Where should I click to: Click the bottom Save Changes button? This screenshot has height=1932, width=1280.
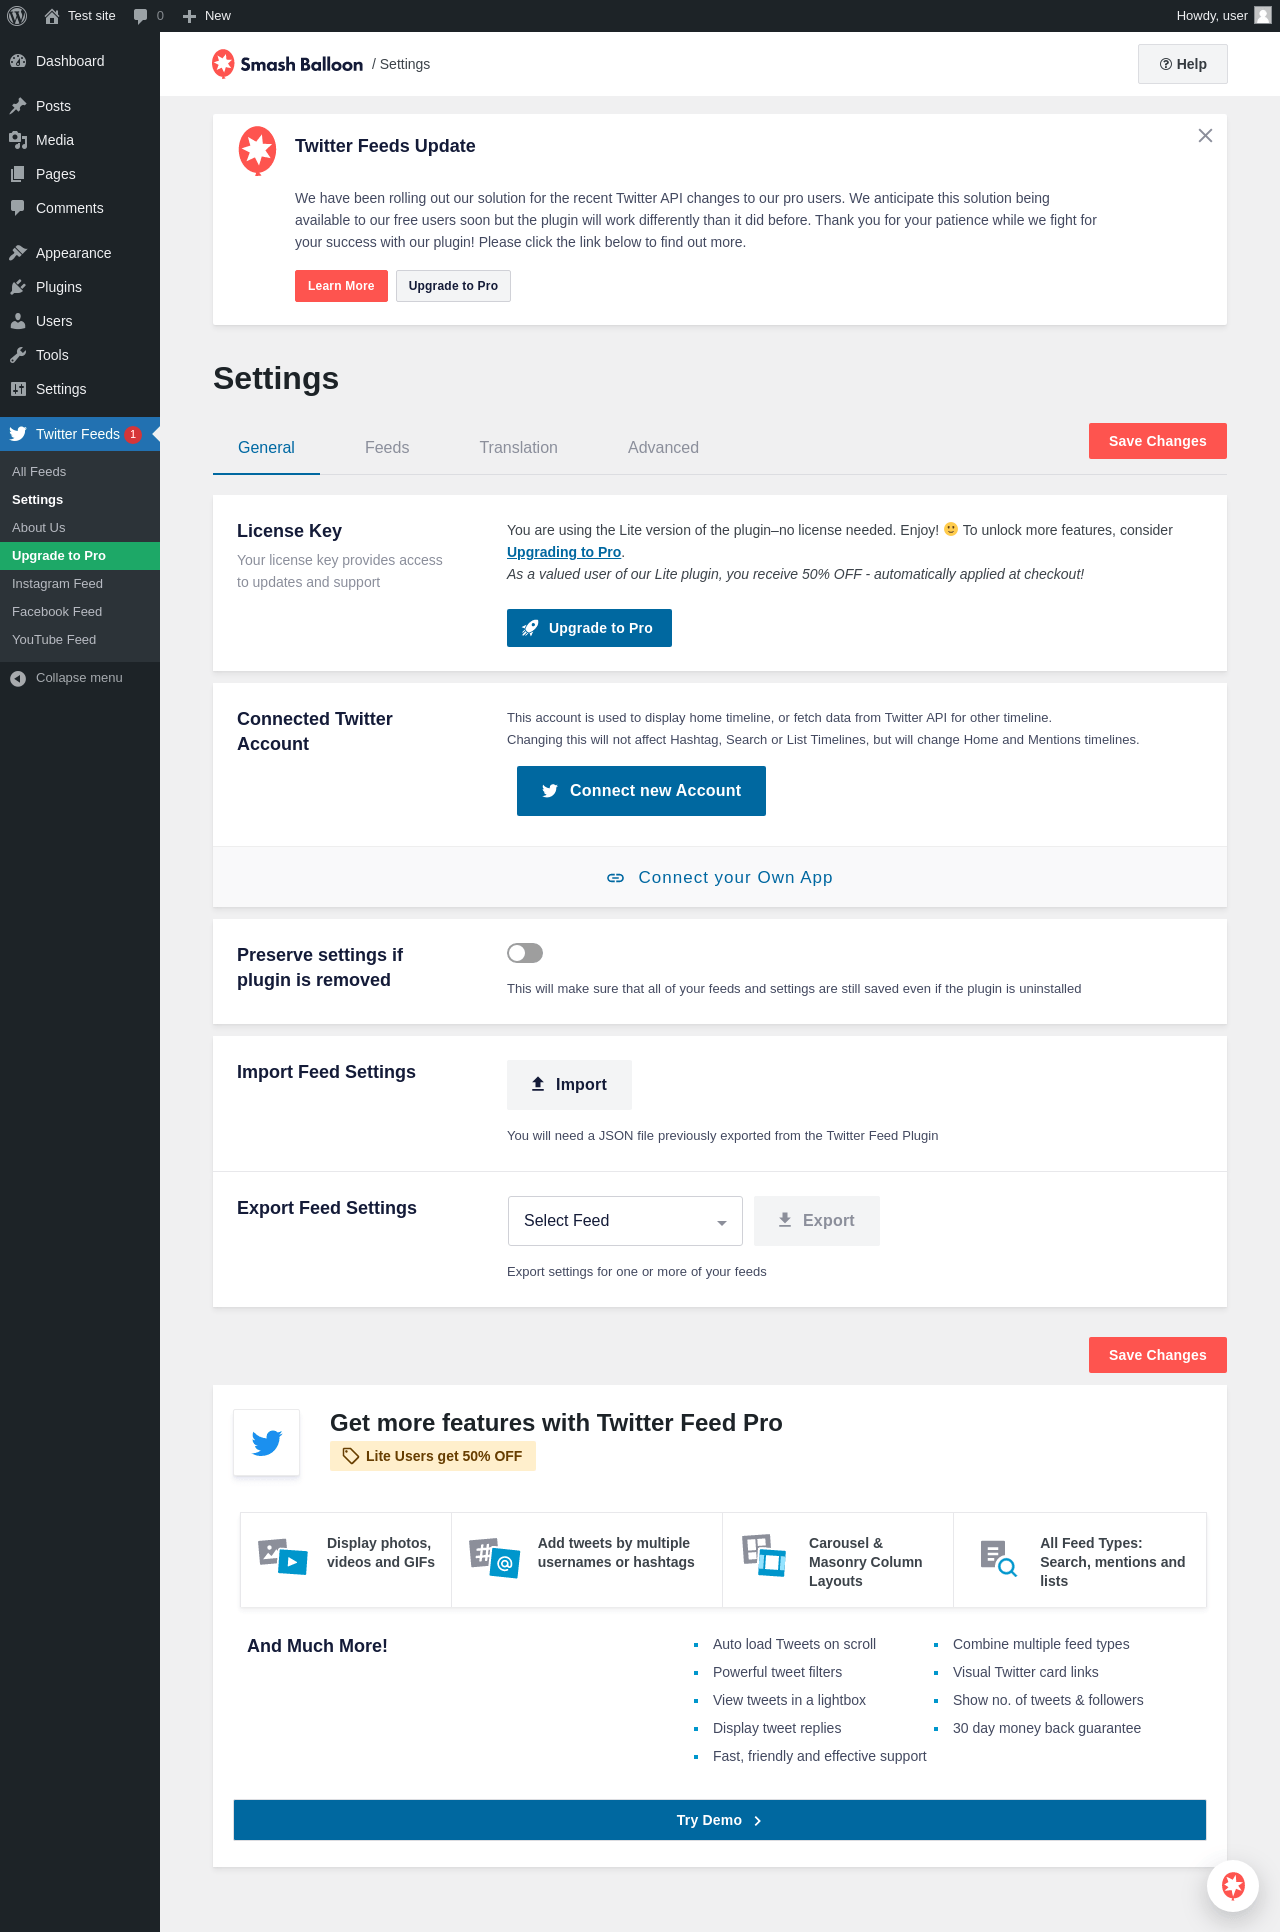[x=1158, y=1355]
